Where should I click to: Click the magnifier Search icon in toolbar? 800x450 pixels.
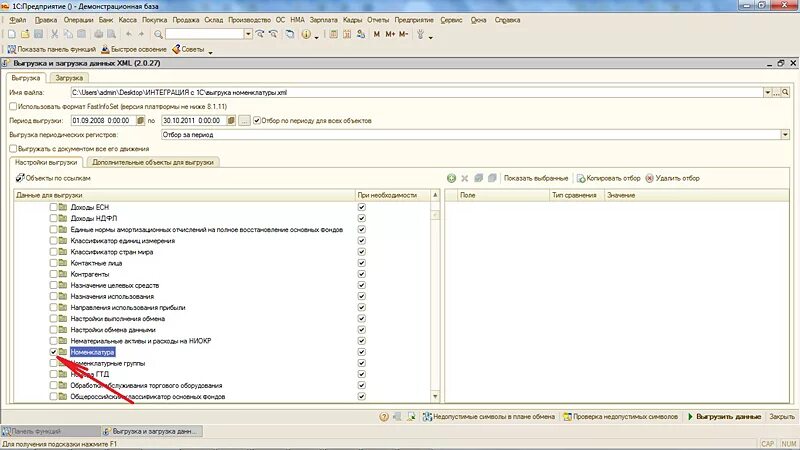point(158,34)
